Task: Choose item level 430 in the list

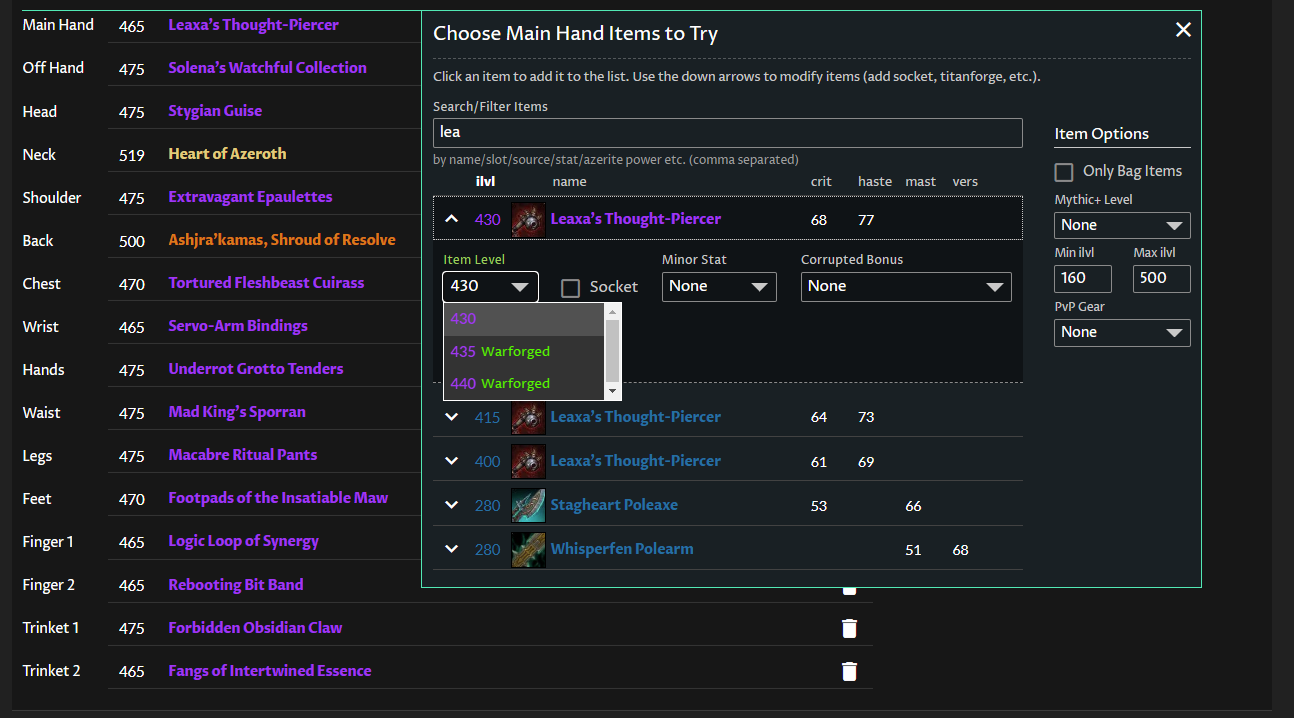Action: coord(524,319)
